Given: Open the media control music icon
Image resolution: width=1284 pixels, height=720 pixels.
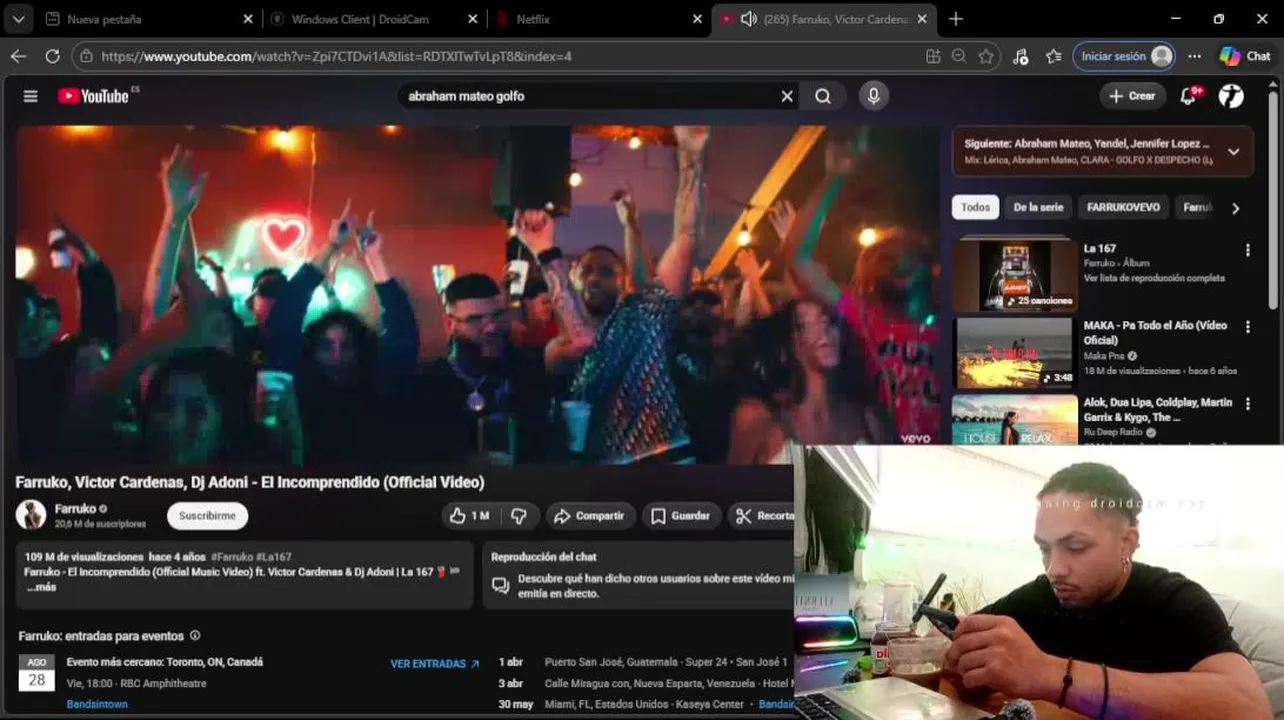Looking at the screenshot, I should 1020,57.
